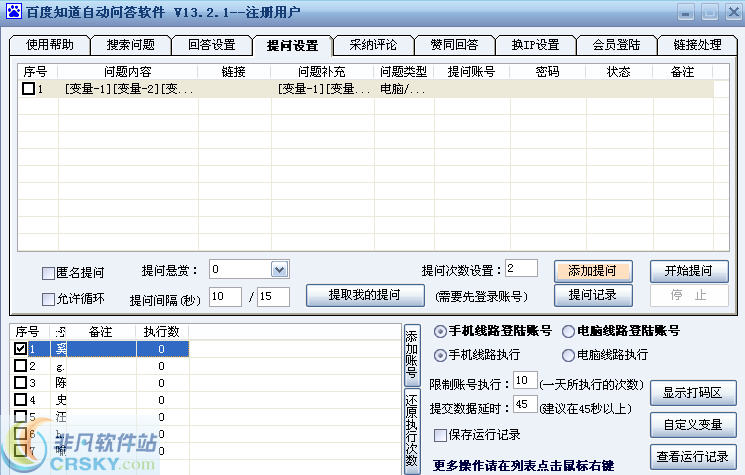This screenshot has height=475, width=745.
Task: Click the vertical 添加账号 button
Action: coord(411,355)
